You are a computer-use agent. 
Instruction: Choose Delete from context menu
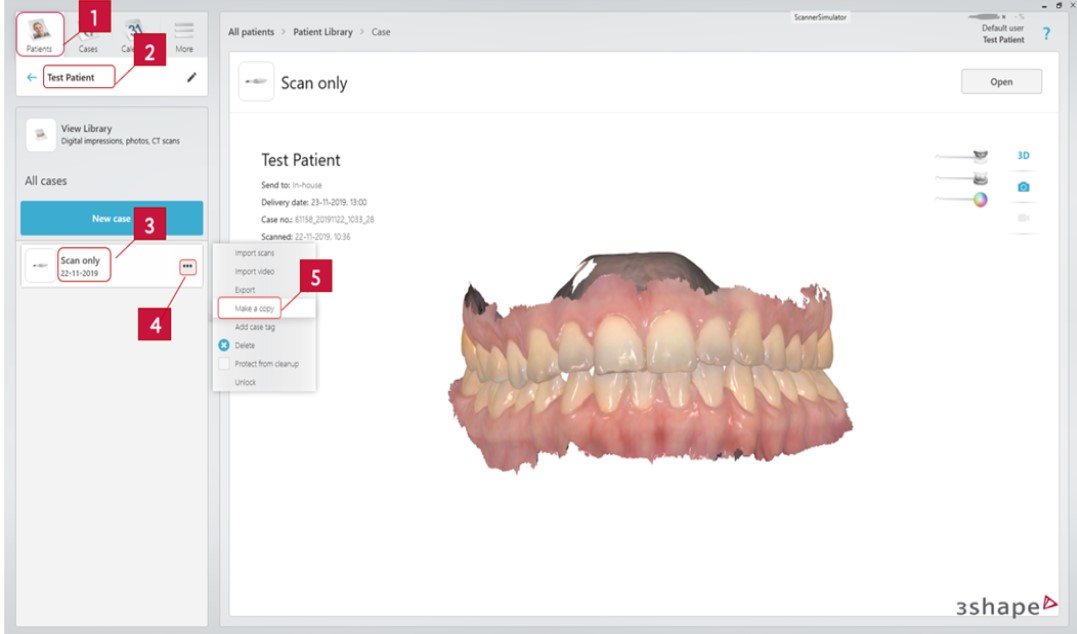245,346
